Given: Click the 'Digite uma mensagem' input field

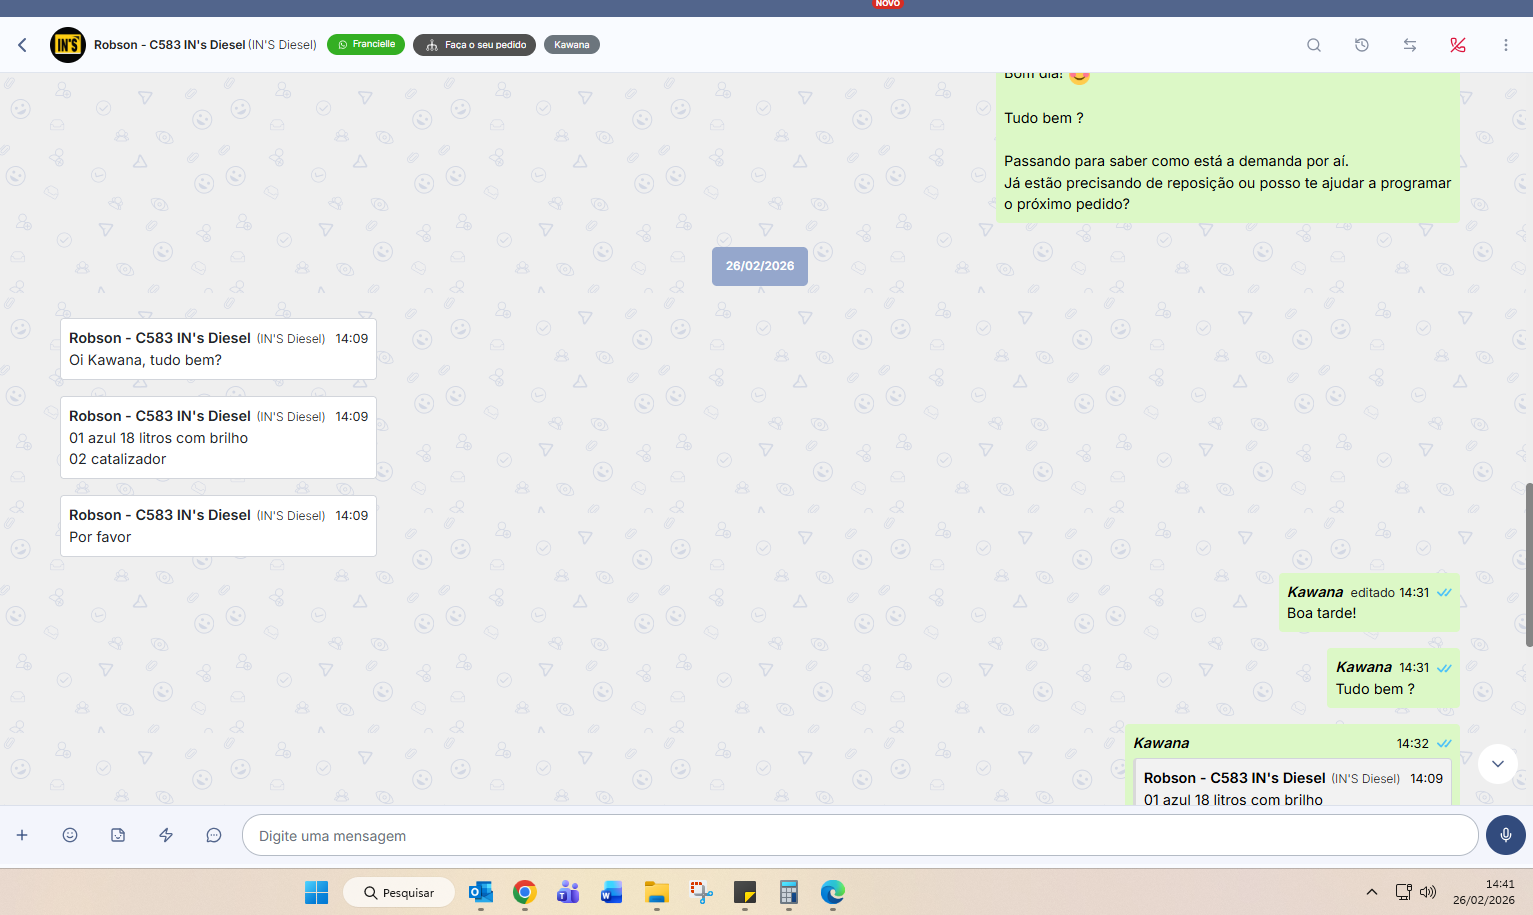Looking at the screenshot, I should (860, 836).
